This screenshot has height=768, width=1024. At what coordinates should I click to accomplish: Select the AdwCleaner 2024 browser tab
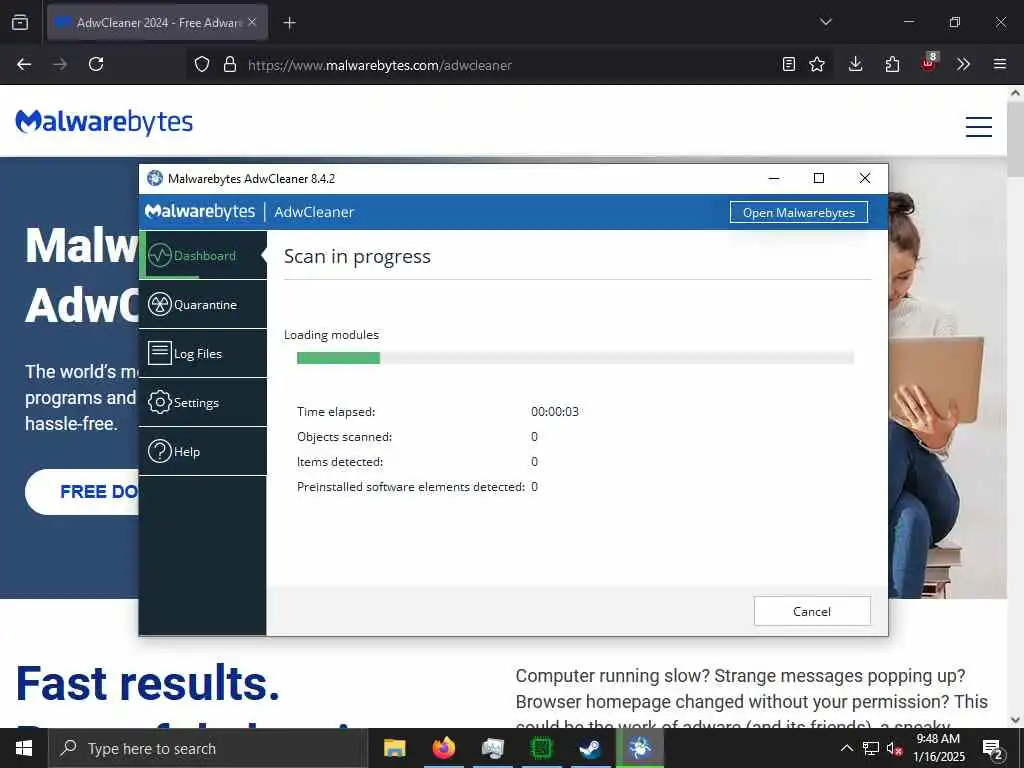157,22
